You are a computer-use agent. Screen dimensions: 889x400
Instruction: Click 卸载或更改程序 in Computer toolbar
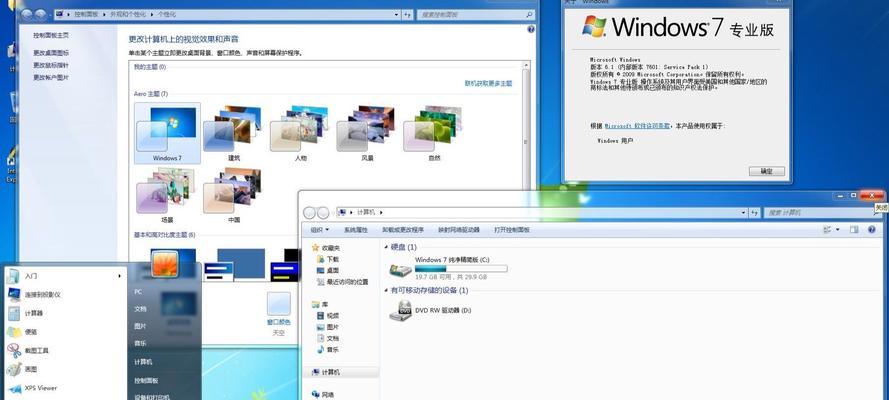click(403, 229)
